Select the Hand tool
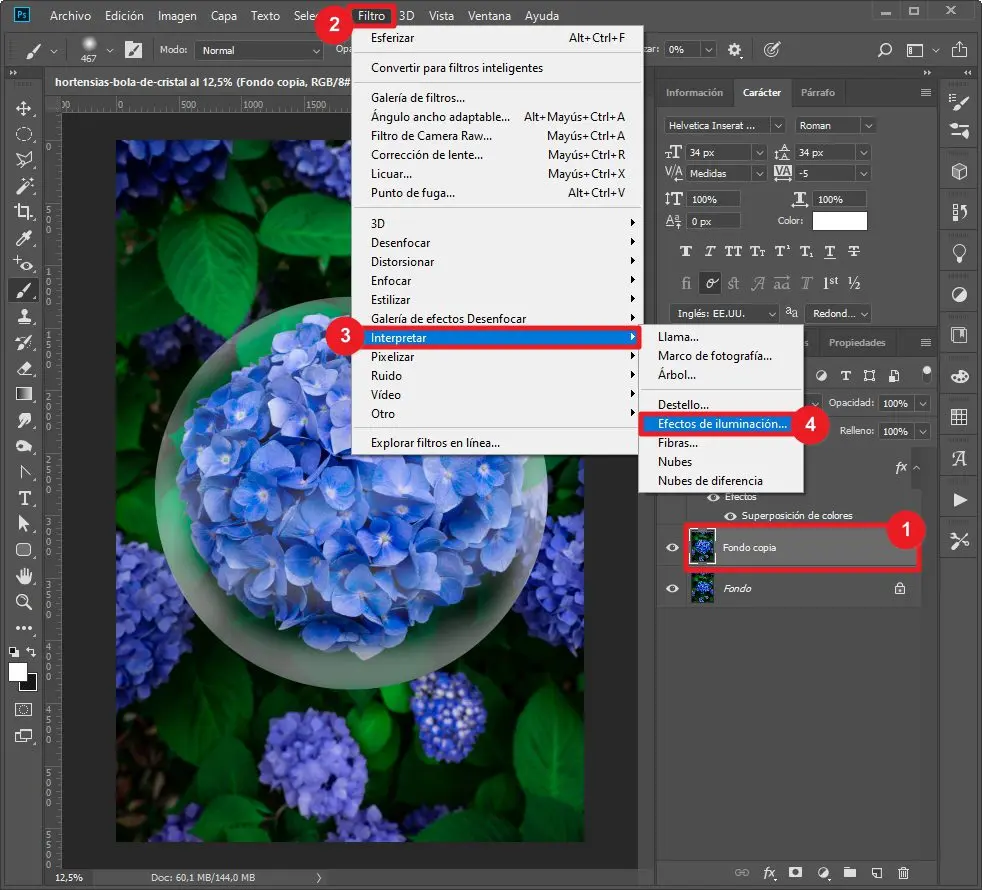Screen dimensions: 982x890 tap(24, 575)
